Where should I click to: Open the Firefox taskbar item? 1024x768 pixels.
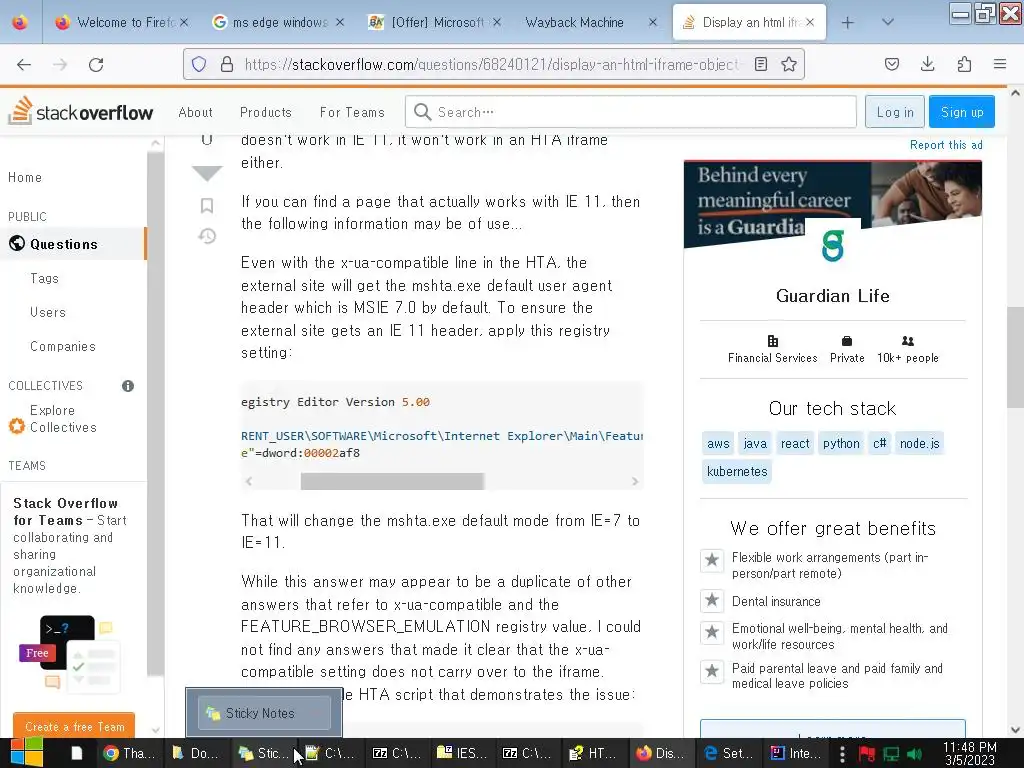(658, 754)
